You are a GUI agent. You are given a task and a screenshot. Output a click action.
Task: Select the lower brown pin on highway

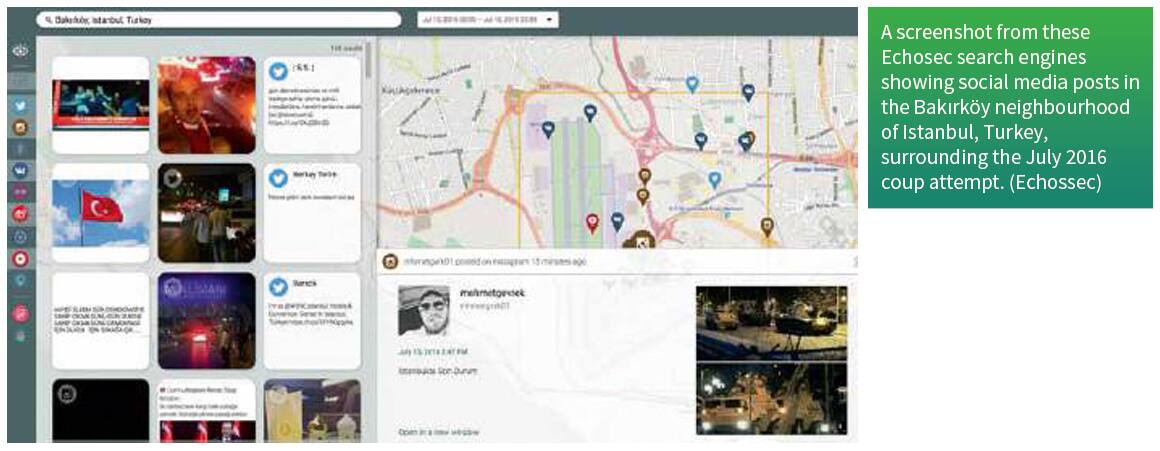click(x=642, y=196)
